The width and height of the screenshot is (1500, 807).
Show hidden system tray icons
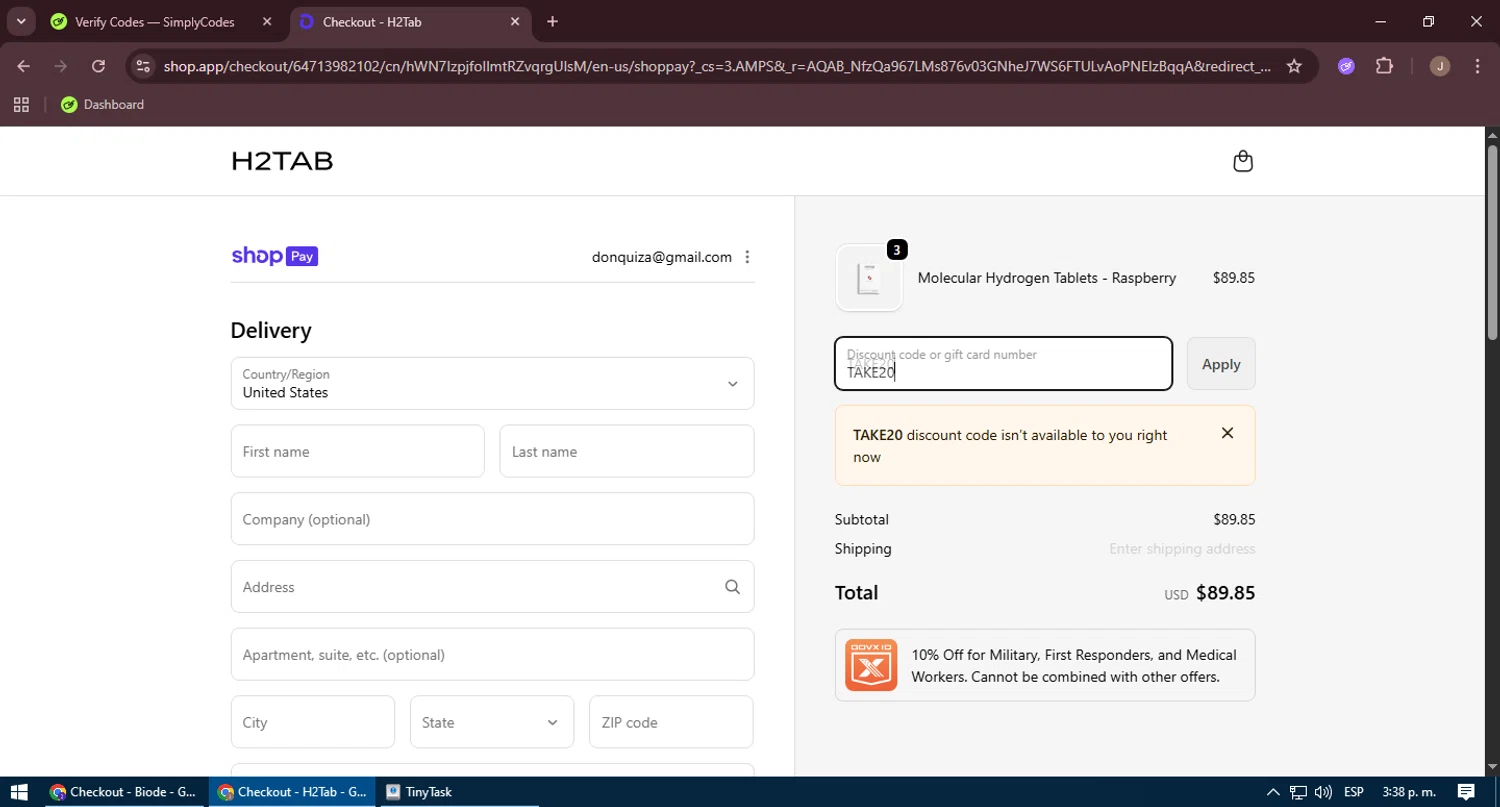pos(1273,792)
